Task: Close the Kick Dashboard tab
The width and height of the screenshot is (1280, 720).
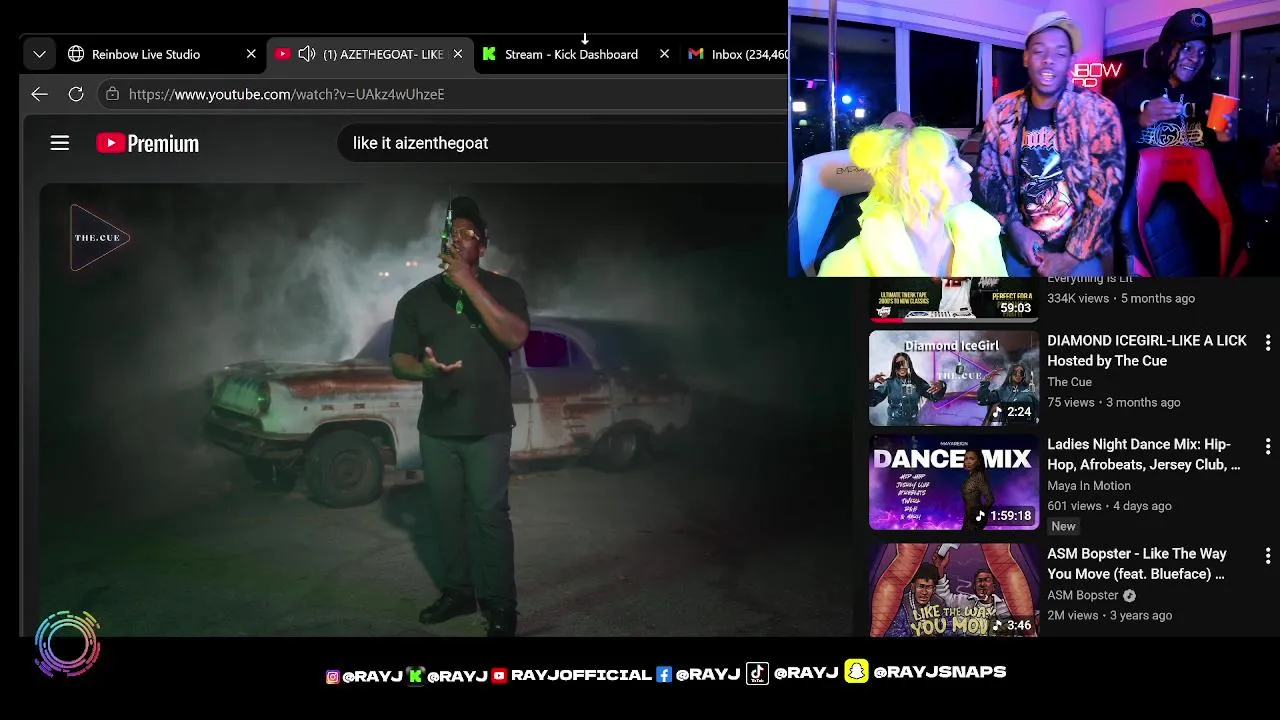Action: (x=664, y=54)
